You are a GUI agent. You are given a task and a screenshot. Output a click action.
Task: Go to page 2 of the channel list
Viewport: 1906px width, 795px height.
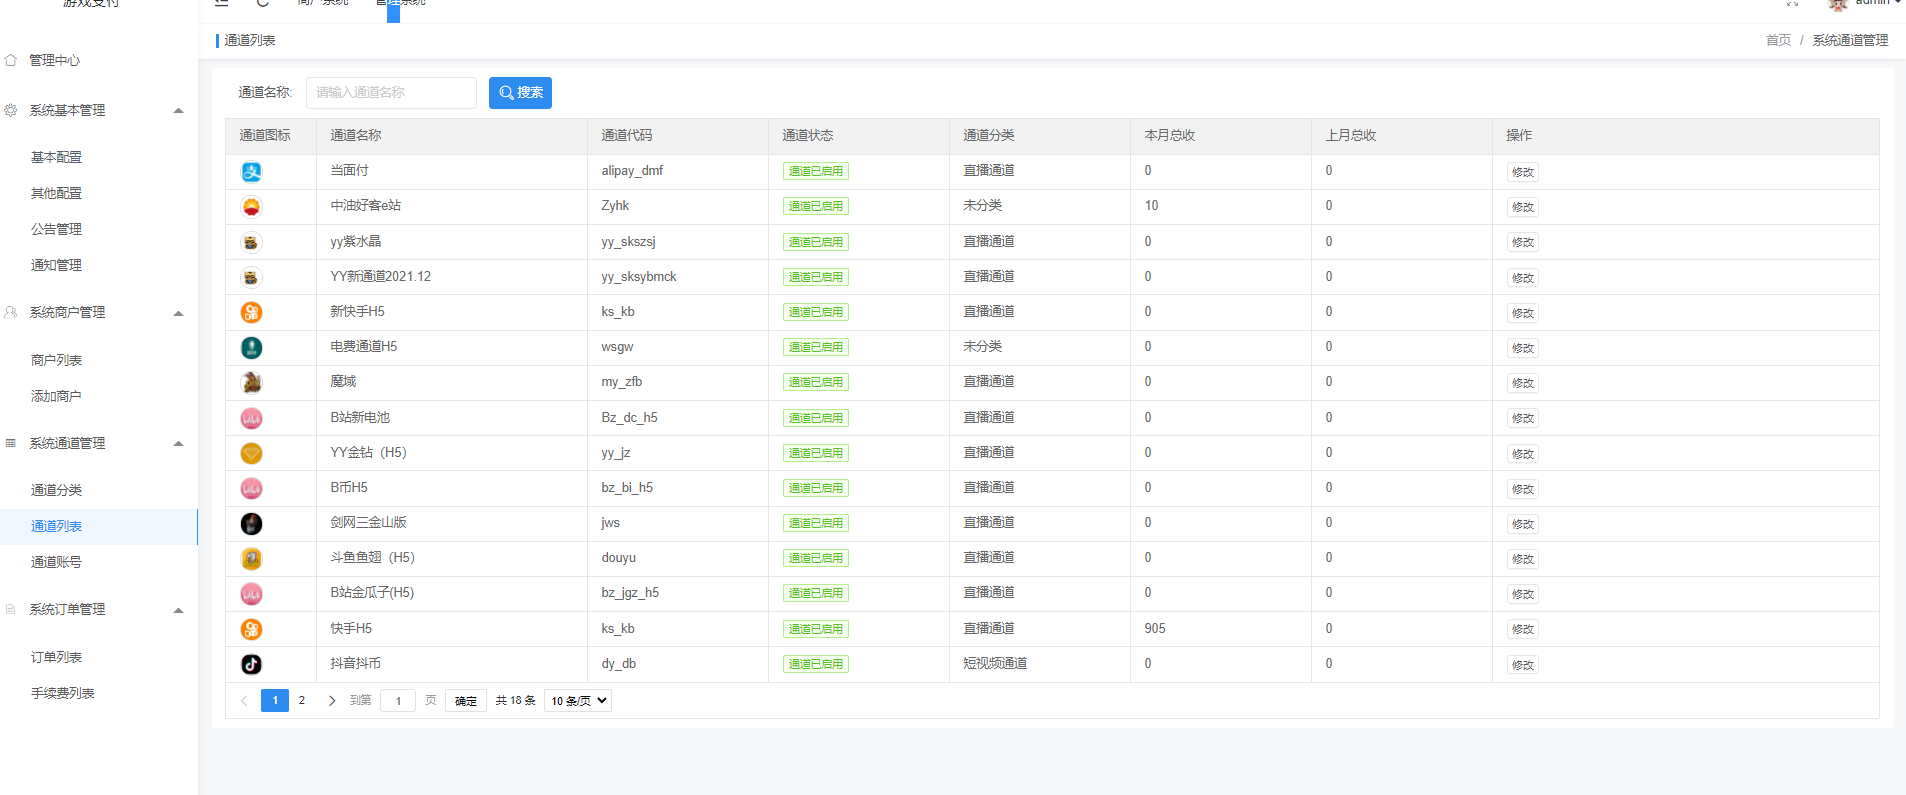pyautogui.click(x=301, y=701)
